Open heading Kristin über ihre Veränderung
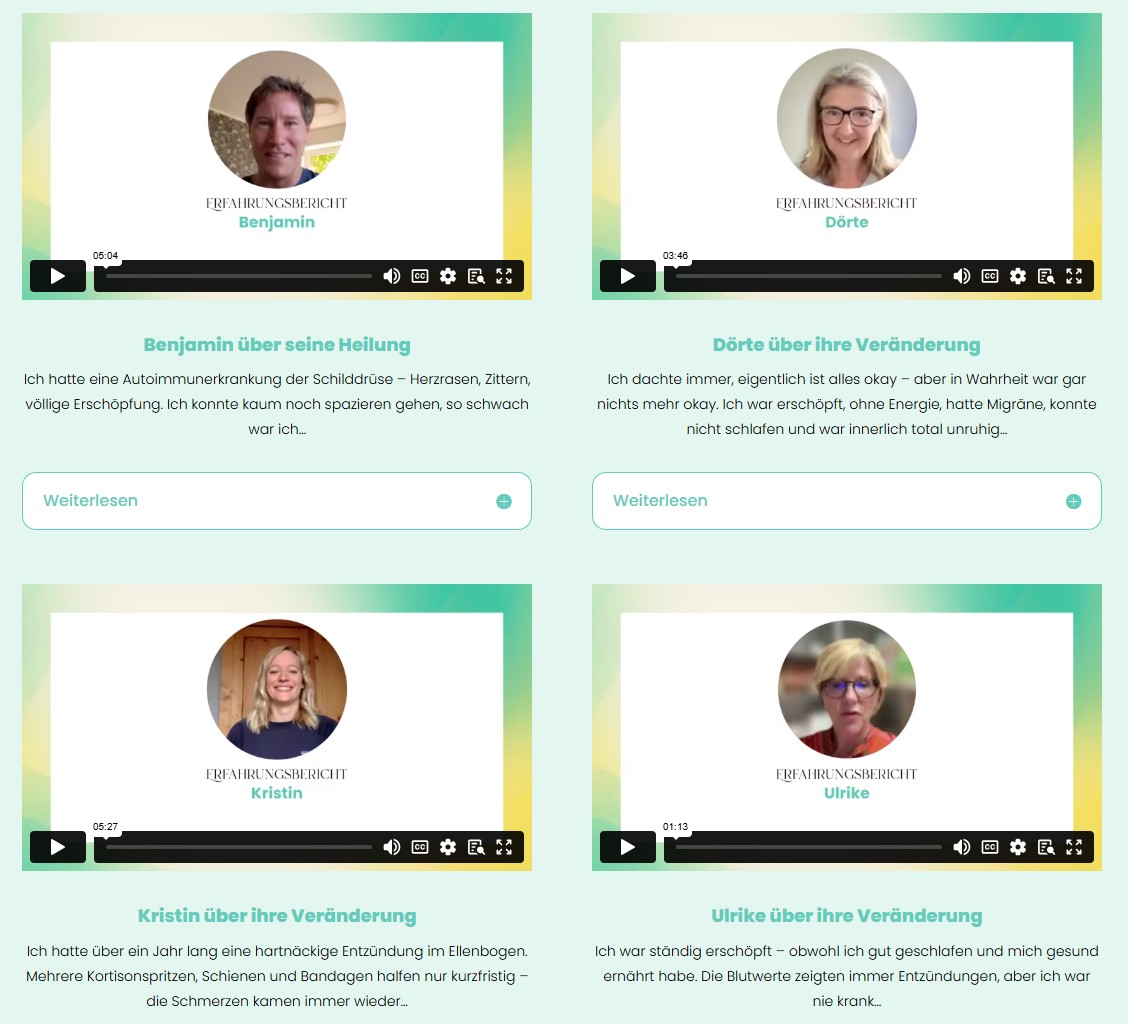The image size is (1128, 1024). click(x=277, y=915)
